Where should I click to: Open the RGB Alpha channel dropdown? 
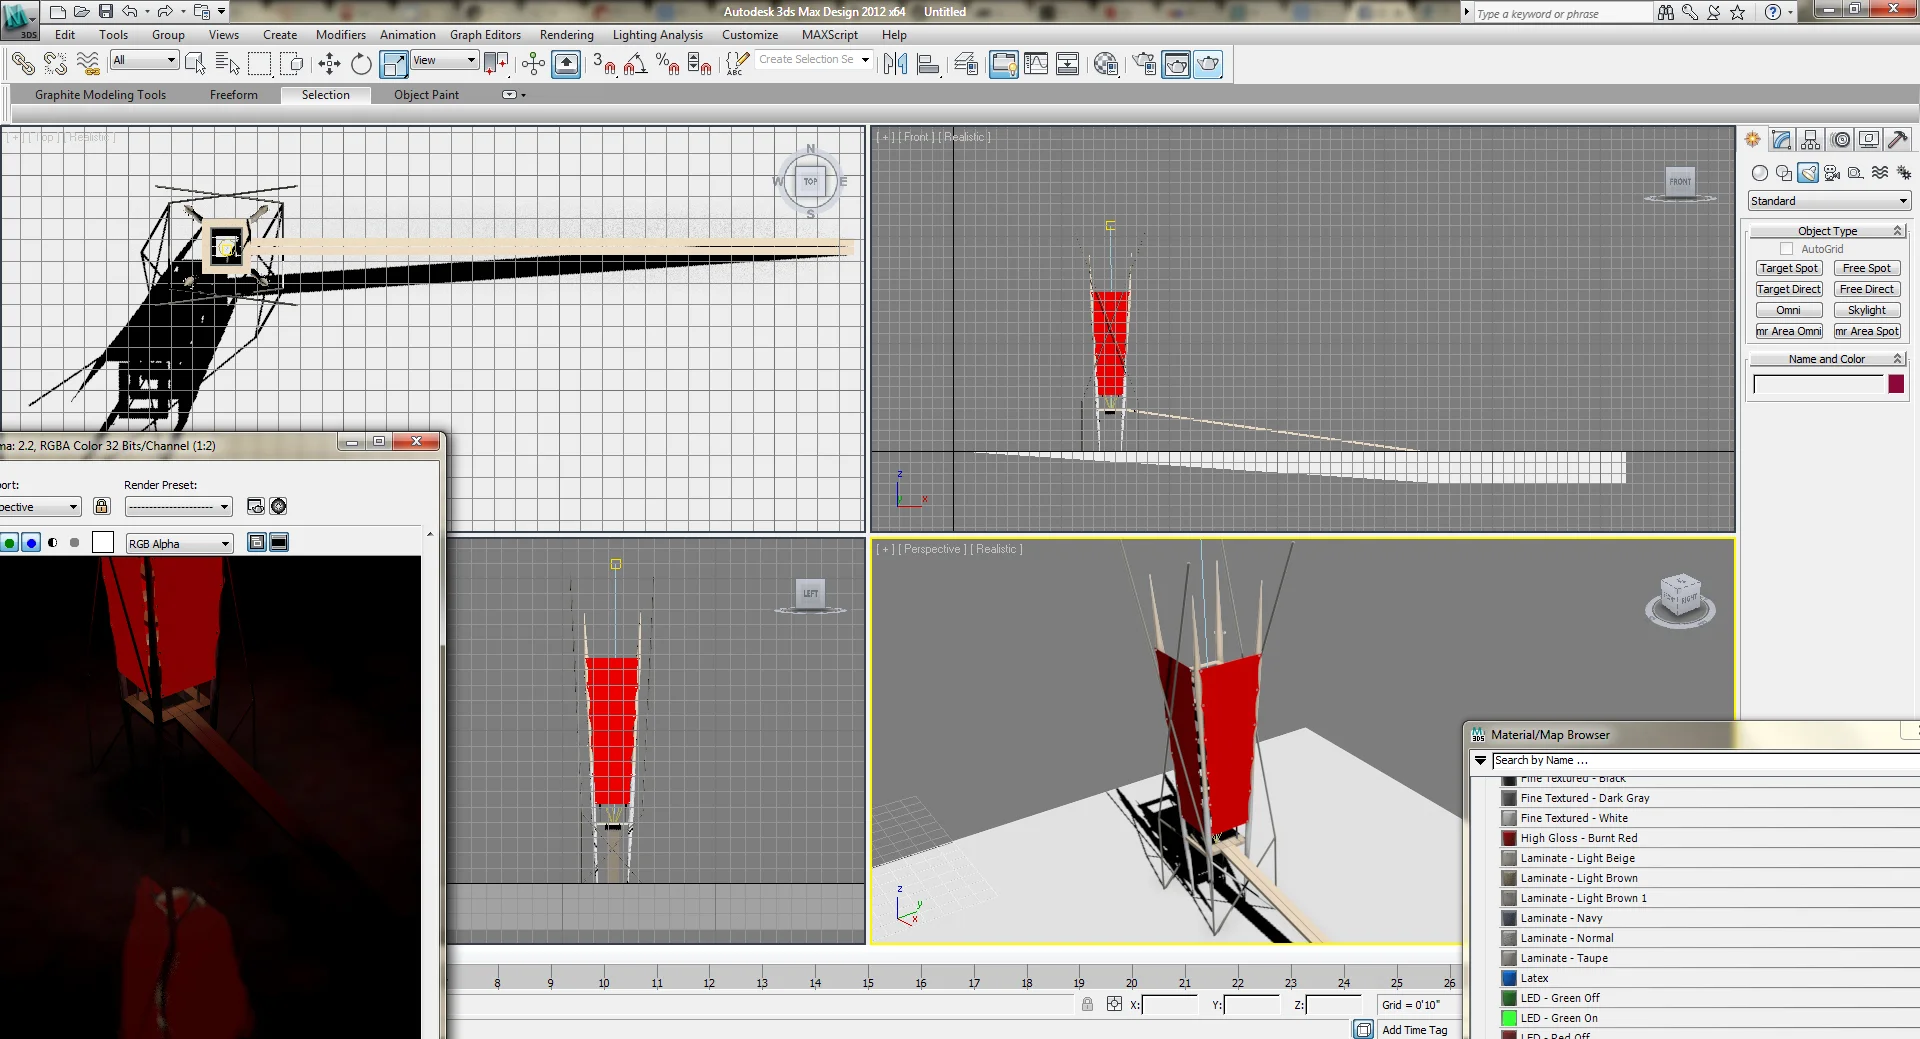179,543
